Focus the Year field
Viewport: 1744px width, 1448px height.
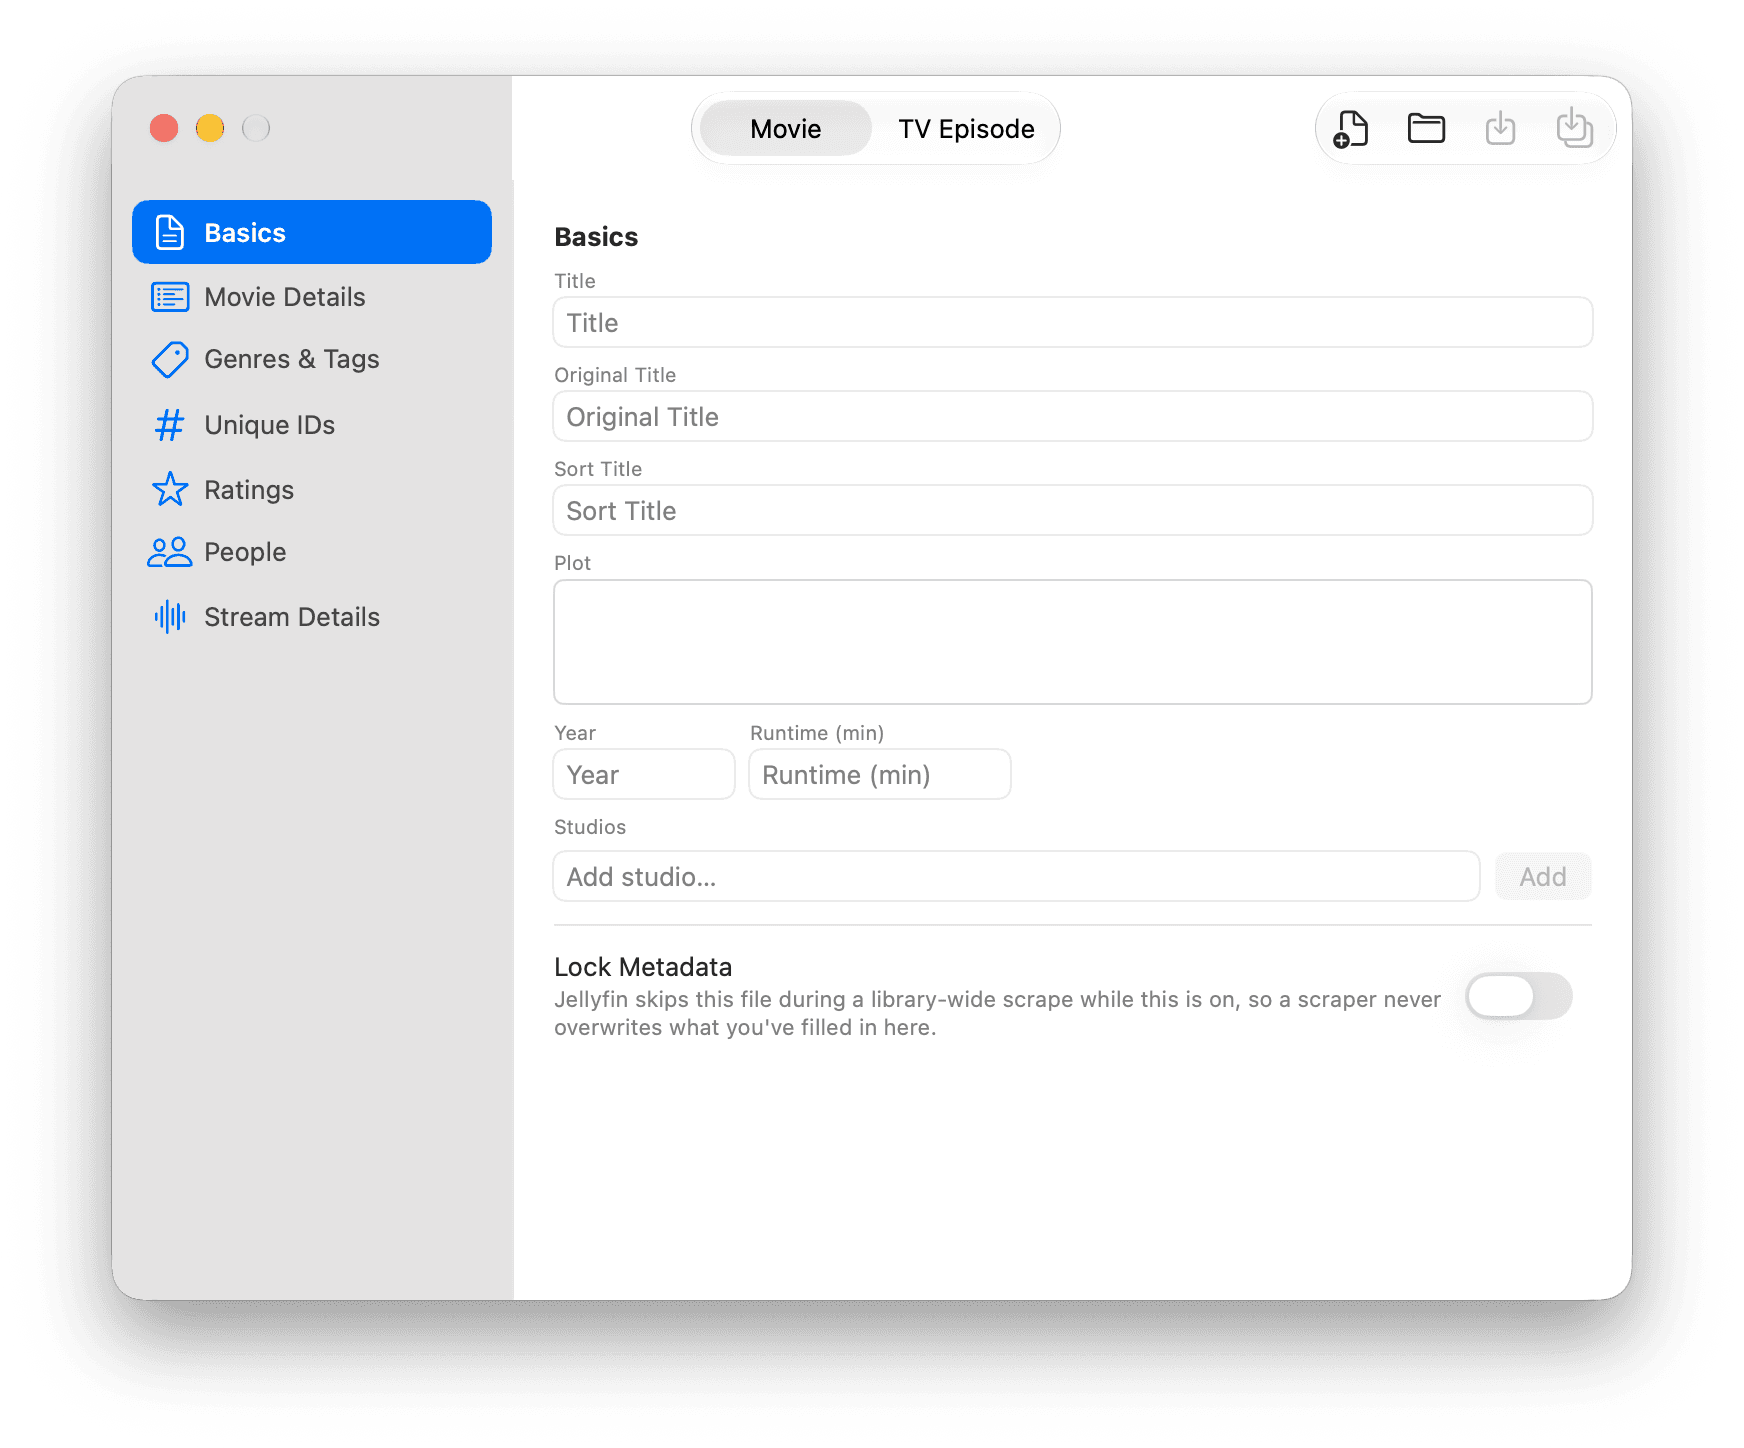click(x=644, y=774)
